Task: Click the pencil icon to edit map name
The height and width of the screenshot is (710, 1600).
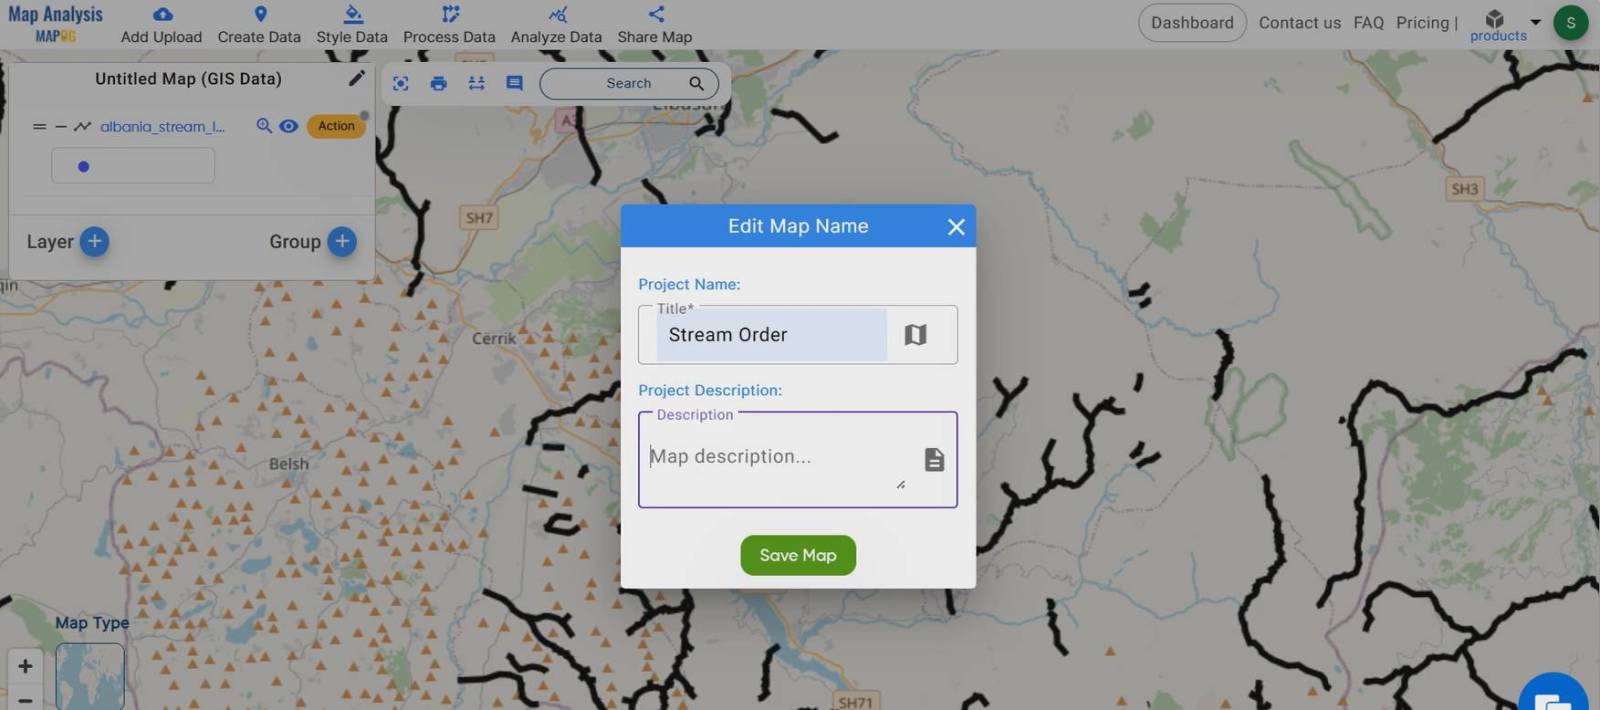Action: click(x=356, y=78)
